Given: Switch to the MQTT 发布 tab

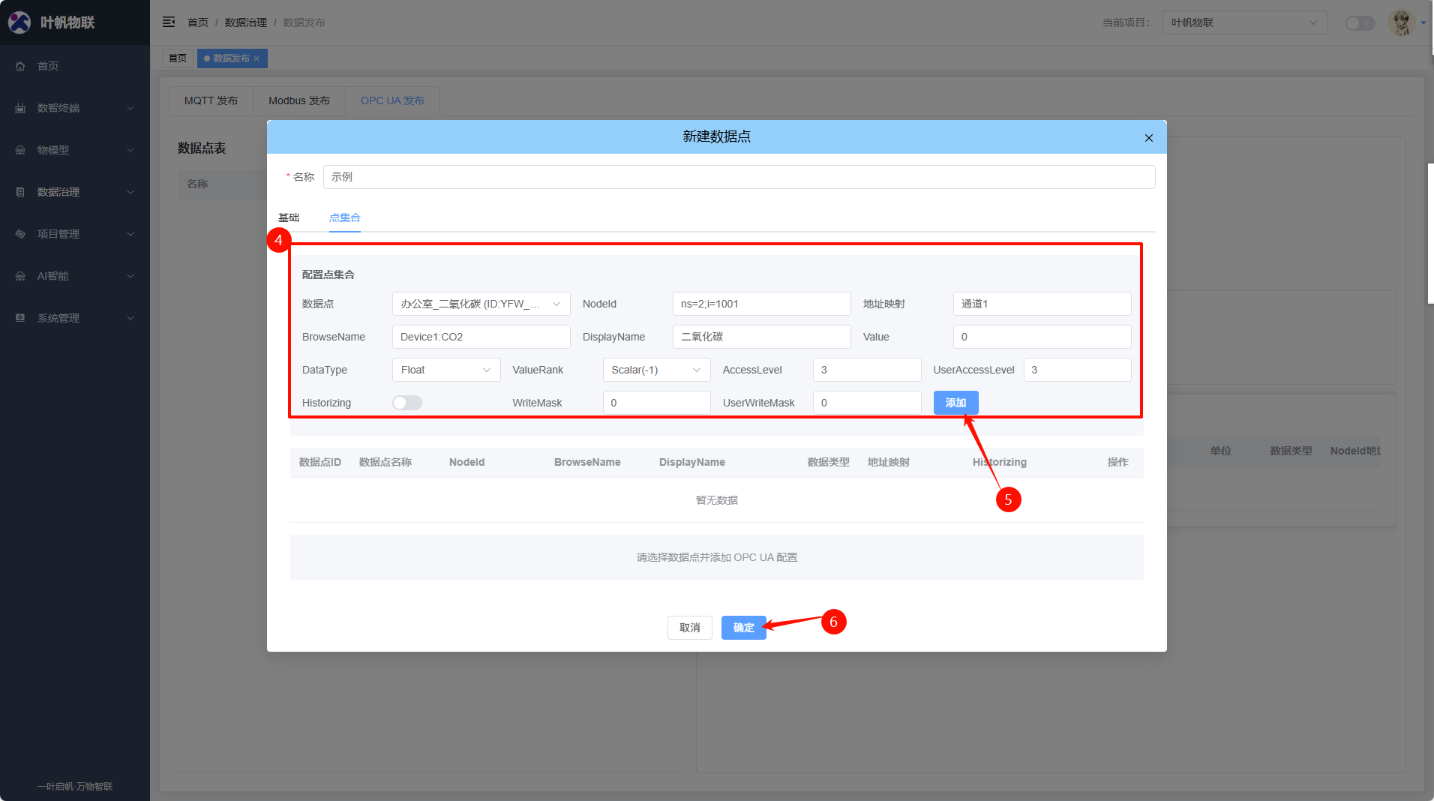Looking at the screenshot, I should [211, 101].
